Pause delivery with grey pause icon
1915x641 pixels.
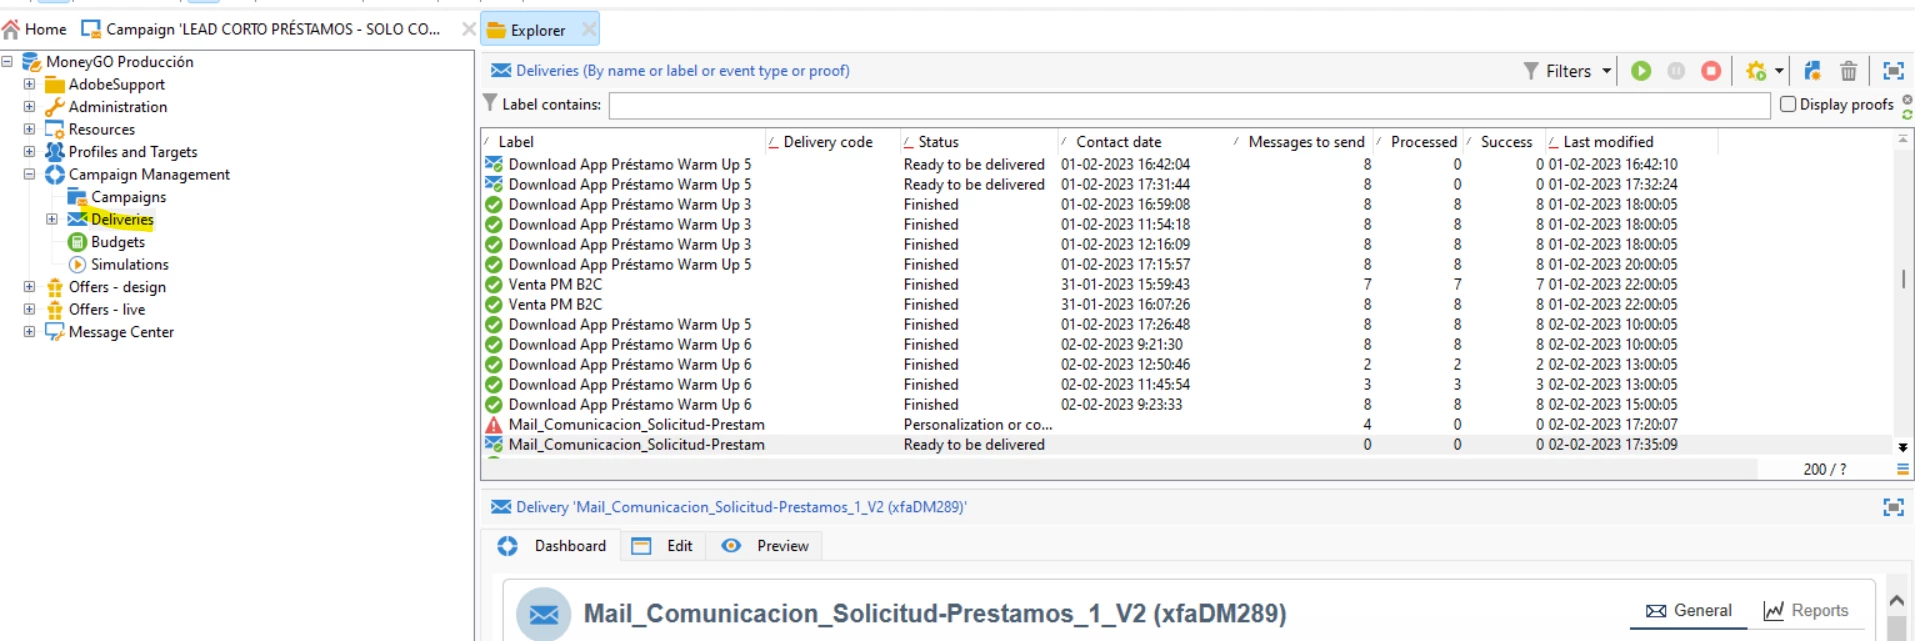point(1676,71)
